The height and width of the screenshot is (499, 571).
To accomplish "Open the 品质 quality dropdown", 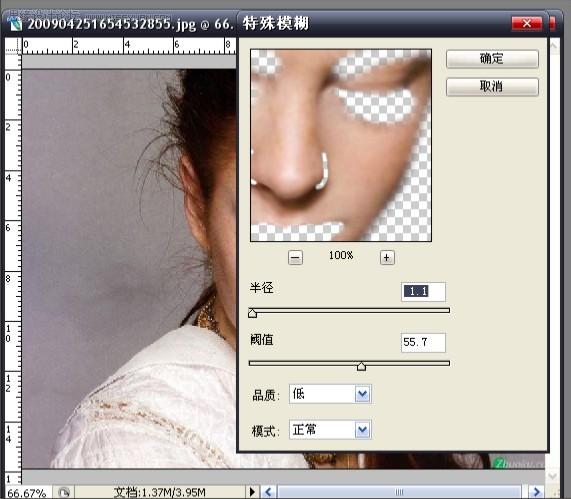I will pyautogui.click(x=330, y=394).
